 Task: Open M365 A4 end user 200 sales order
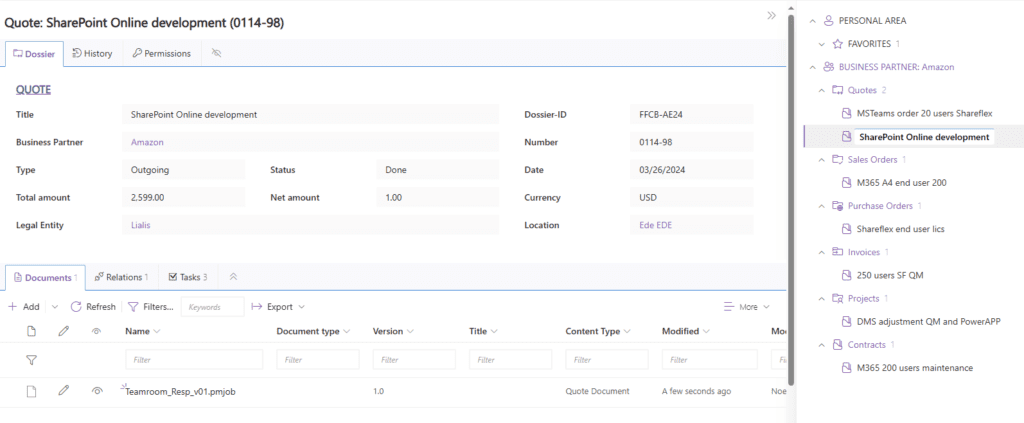coord(901,183)
